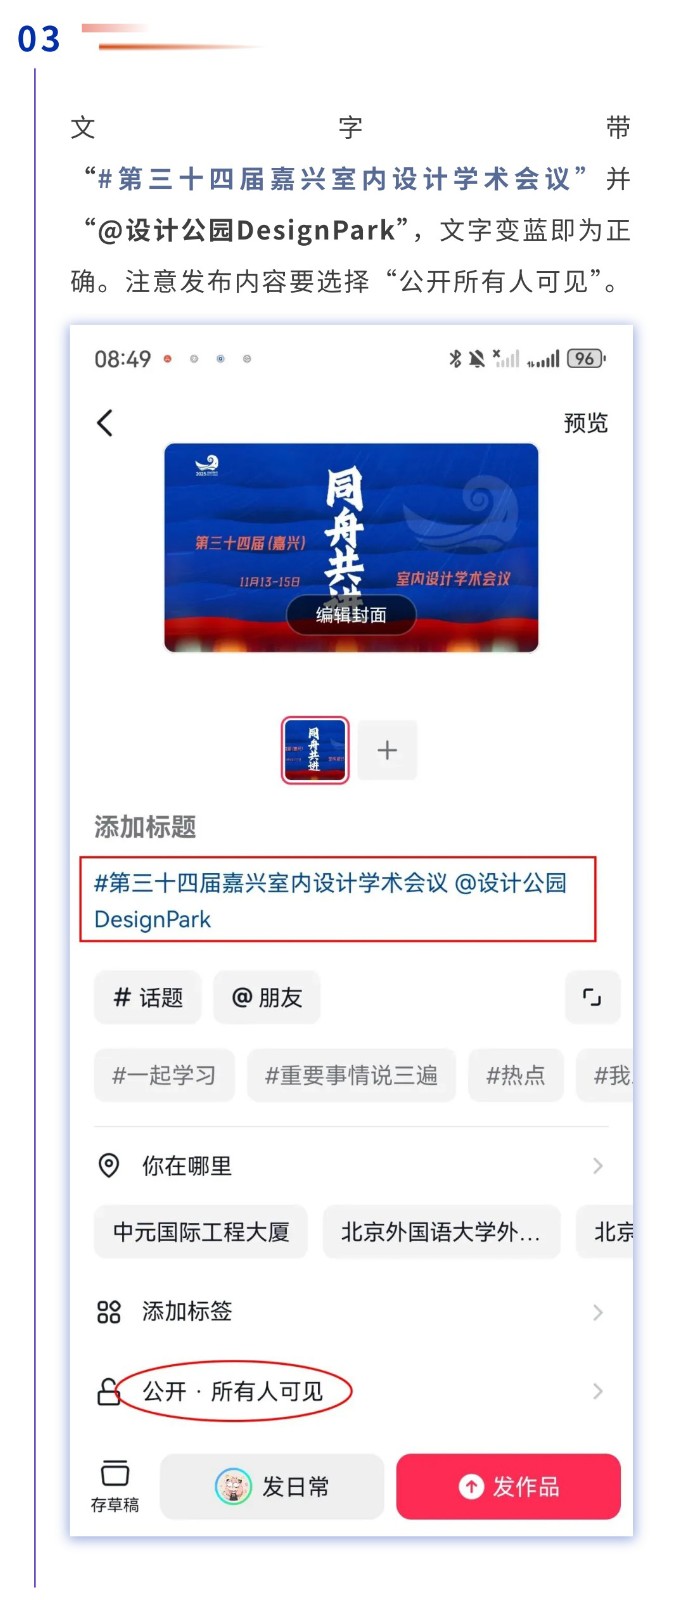Image resolution: width=684 pixels, height=1600 pixels.
Task: Expand the text editor fullscreen icon
Action: click(x=592, y=997)
